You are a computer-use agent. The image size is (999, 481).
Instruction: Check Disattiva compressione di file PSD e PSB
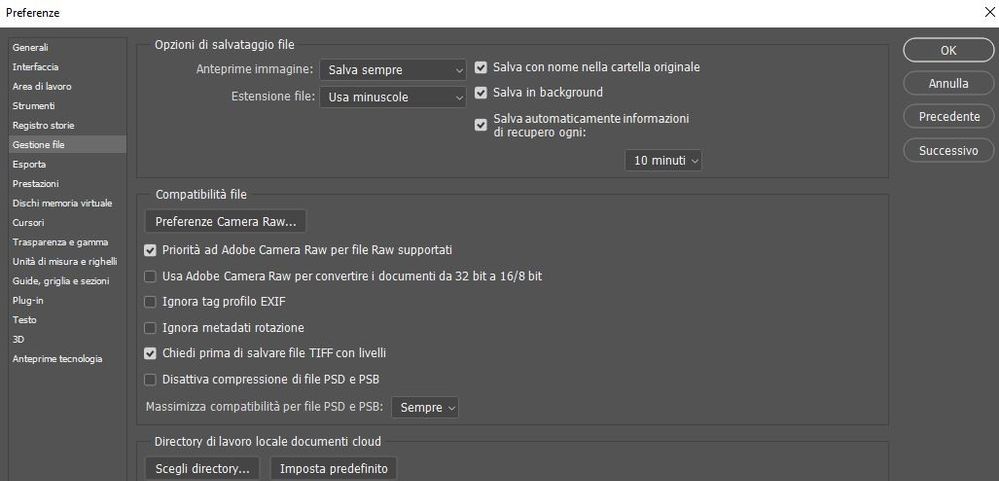point(150,380)
